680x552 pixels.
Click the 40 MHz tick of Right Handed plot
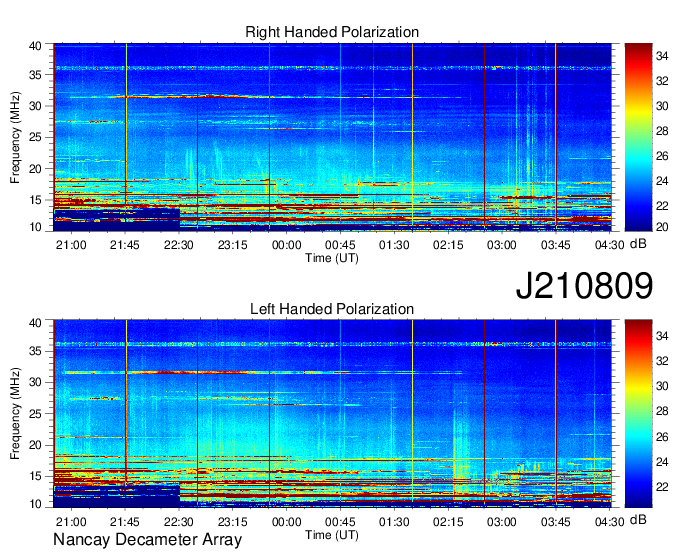35,46
